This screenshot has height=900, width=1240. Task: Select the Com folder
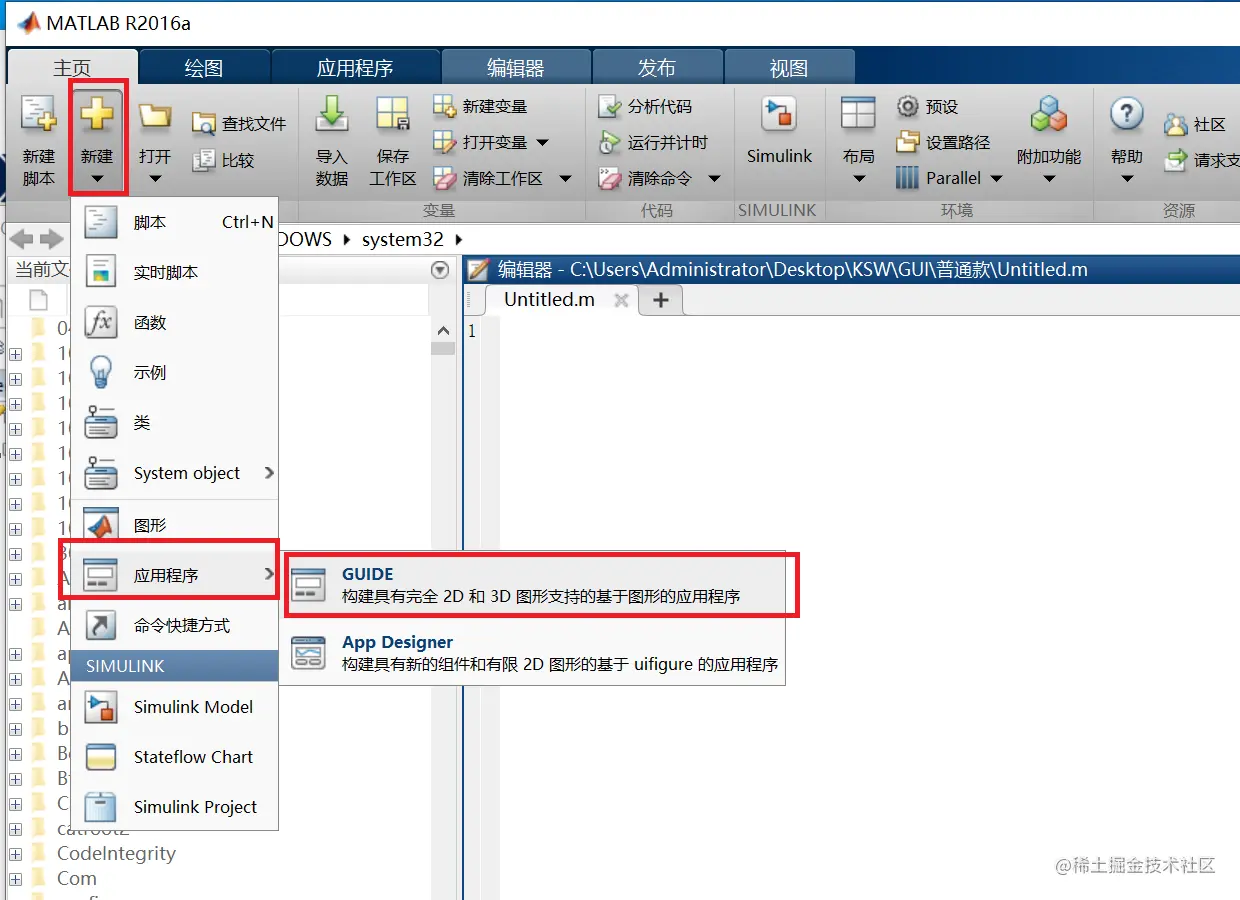(76, 878)
